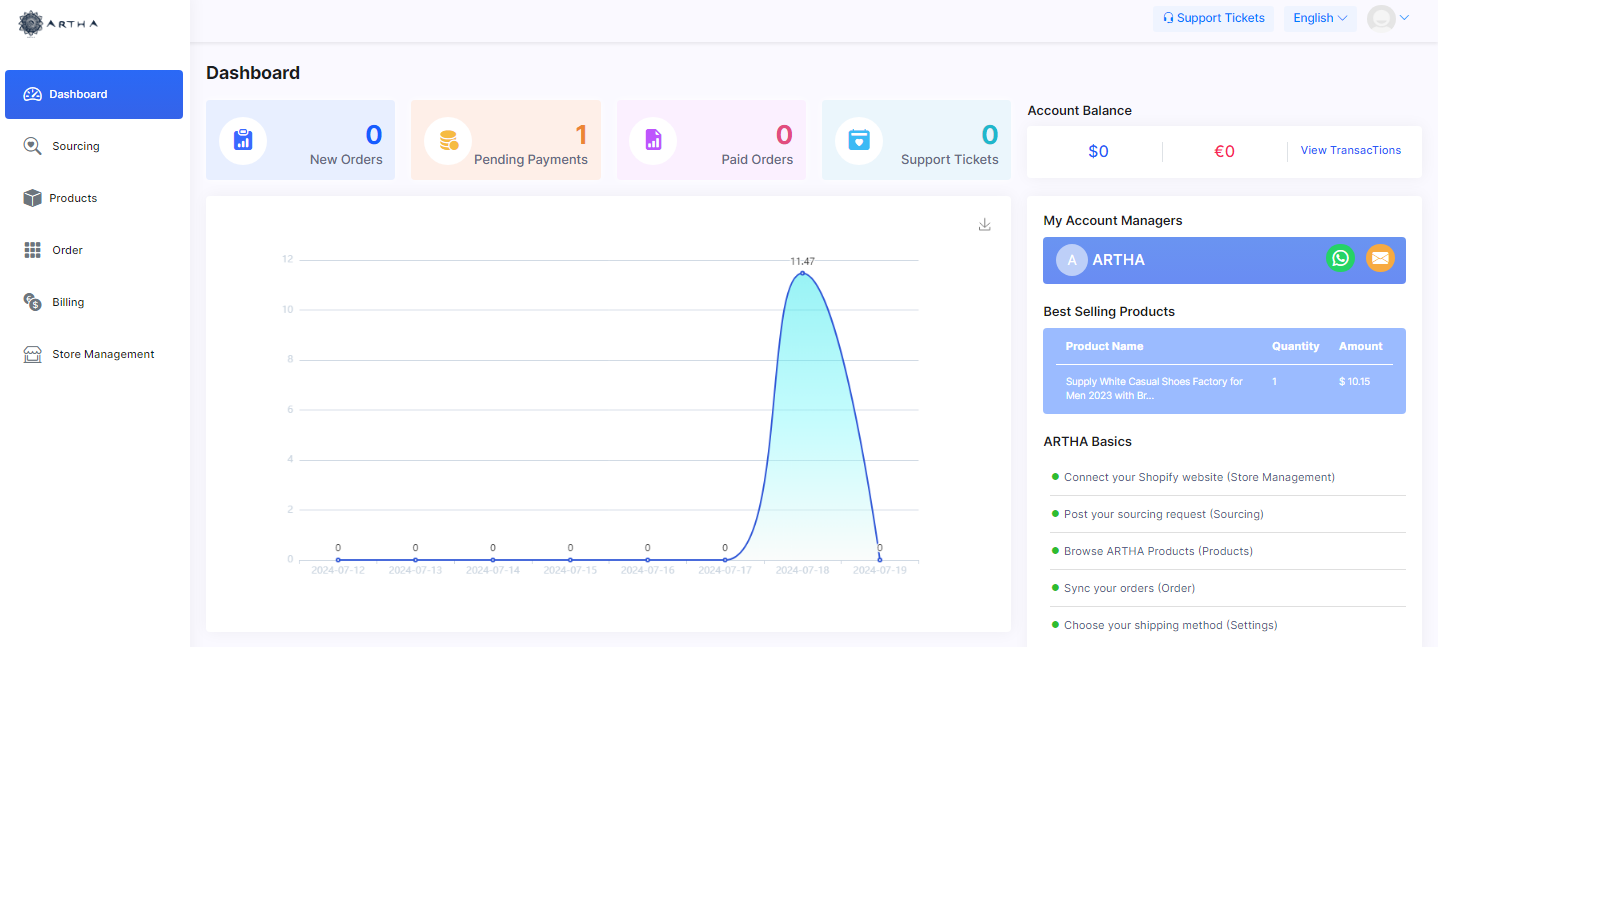This screenshot has height=900, width=1600.
Task: Click the 2024-07-18 date label on chart axis
Action: 802,570
